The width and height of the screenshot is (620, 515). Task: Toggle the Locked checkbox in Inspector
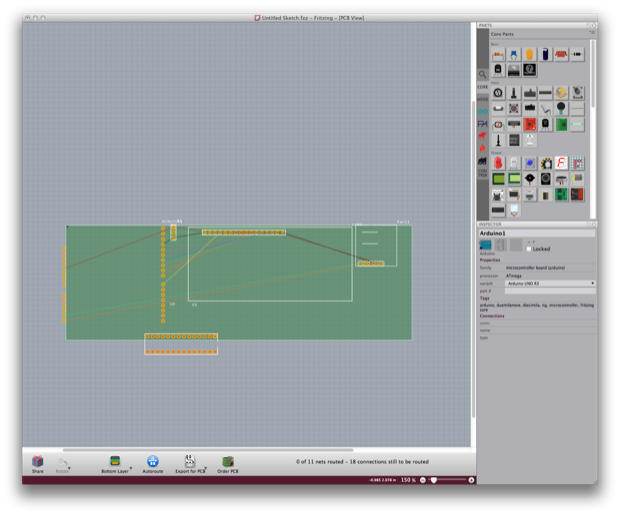(x=529, y=249)
